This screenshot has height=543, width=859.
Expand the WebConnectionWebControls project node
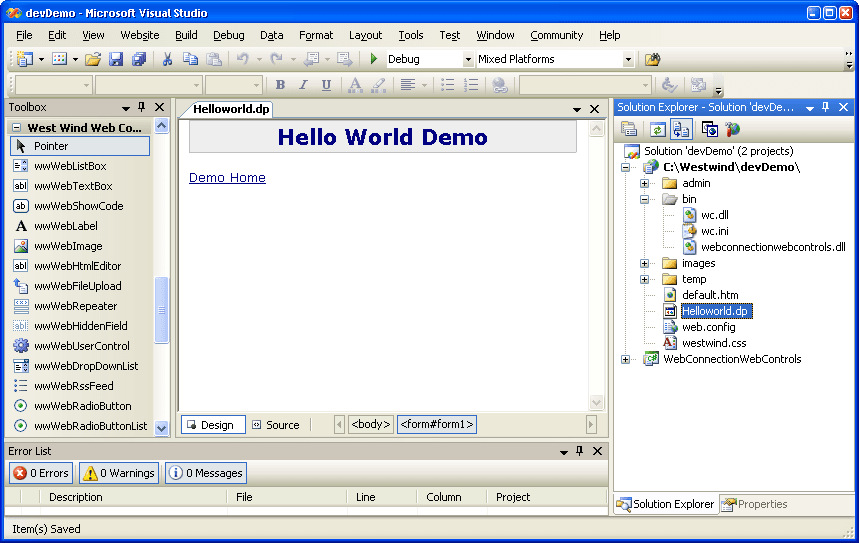(625, 359)
